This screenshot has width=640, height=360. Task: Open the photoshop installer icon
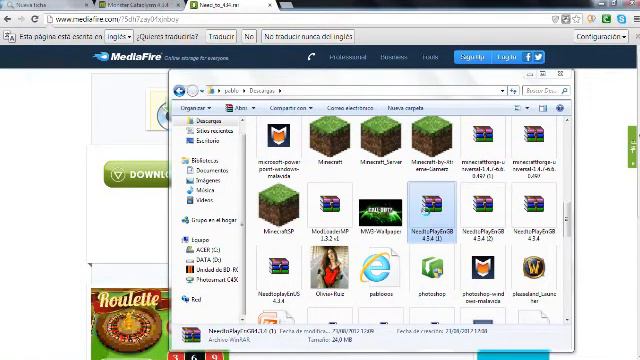coord(432,268)
